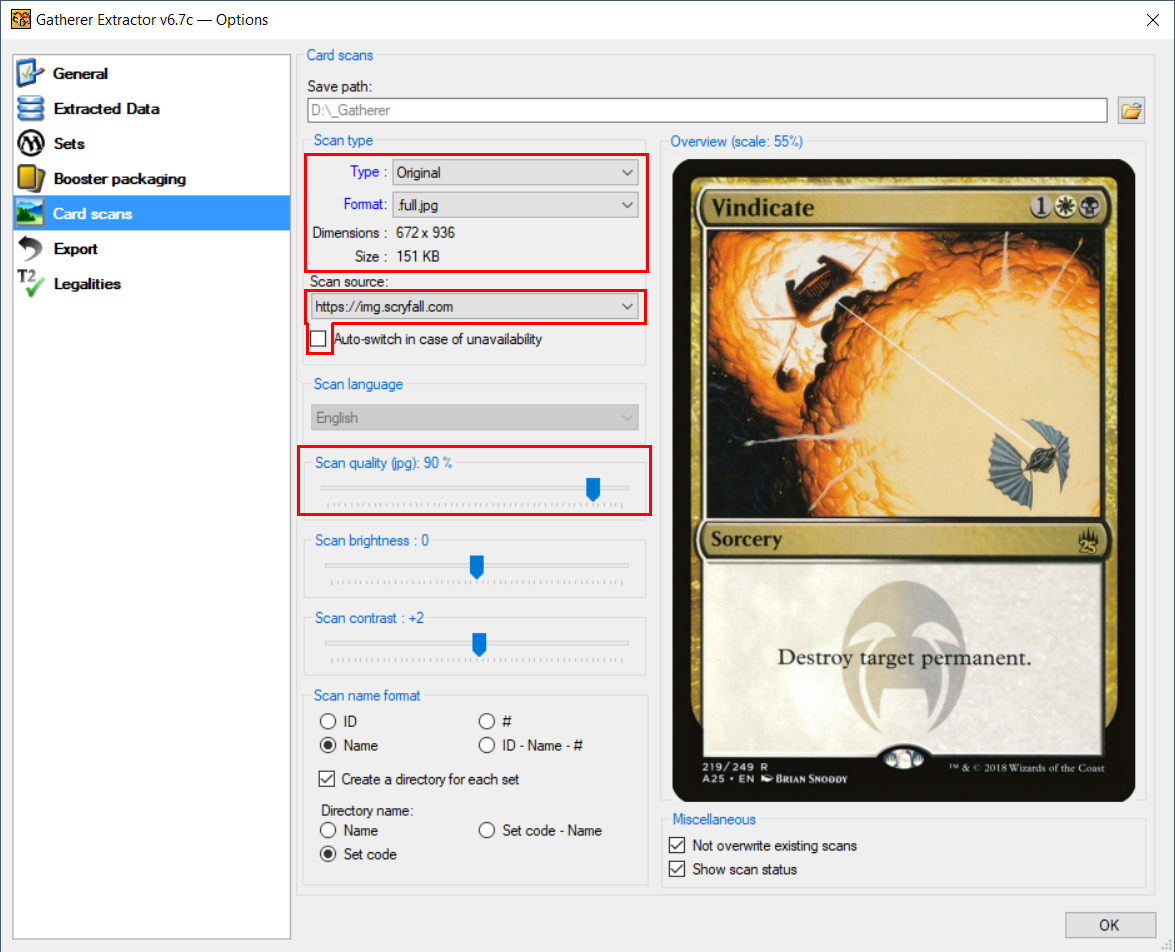The width and height of the screenshot is (1175, 952).
Task: Switch to the Legalities options page
Action: click(x=86, y=284)
